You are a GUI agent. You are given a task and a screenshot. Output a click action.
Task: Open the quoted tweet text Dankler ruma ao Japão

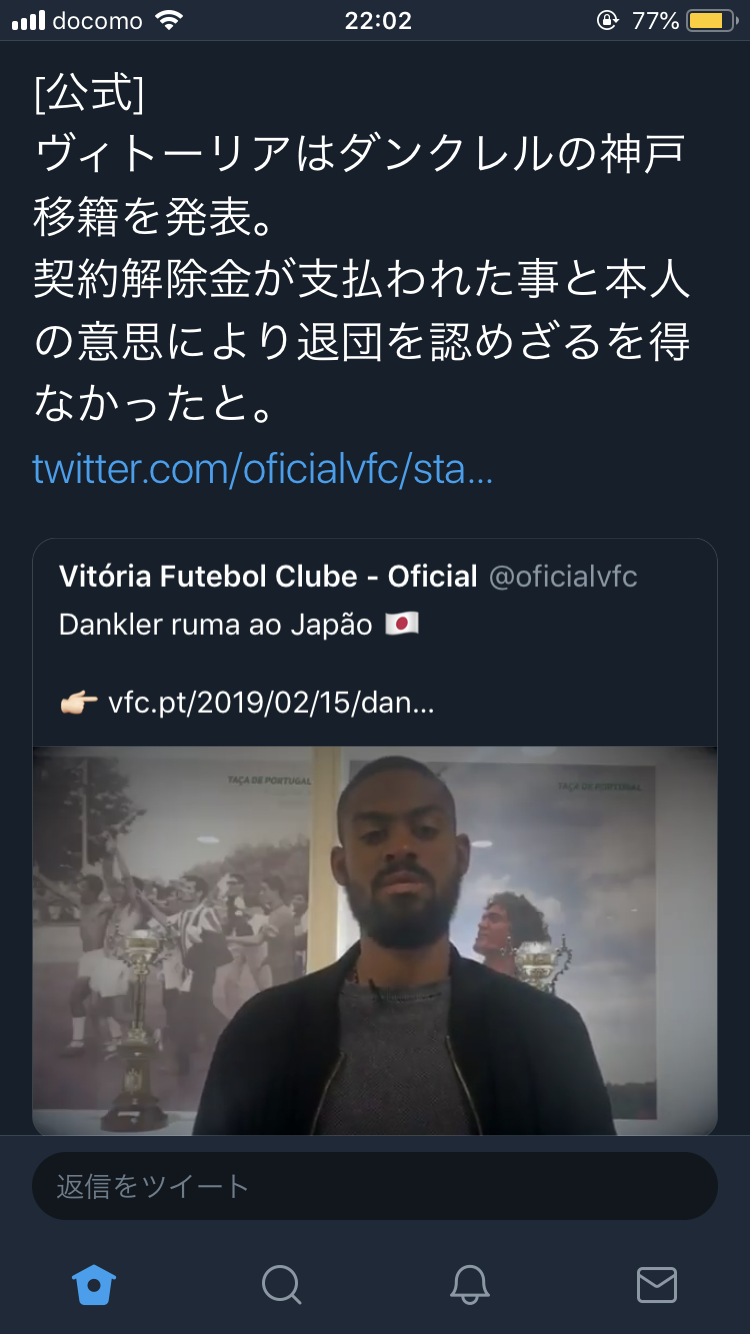215,625
